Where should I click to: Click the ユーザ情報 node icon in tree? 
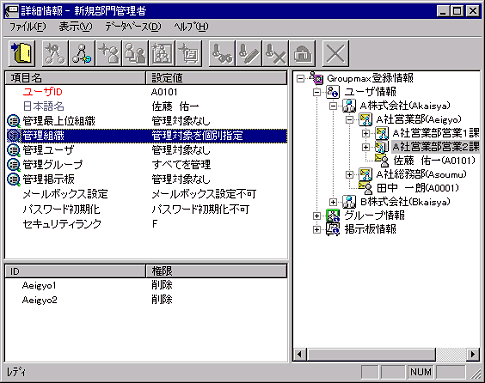click(333, 92)
